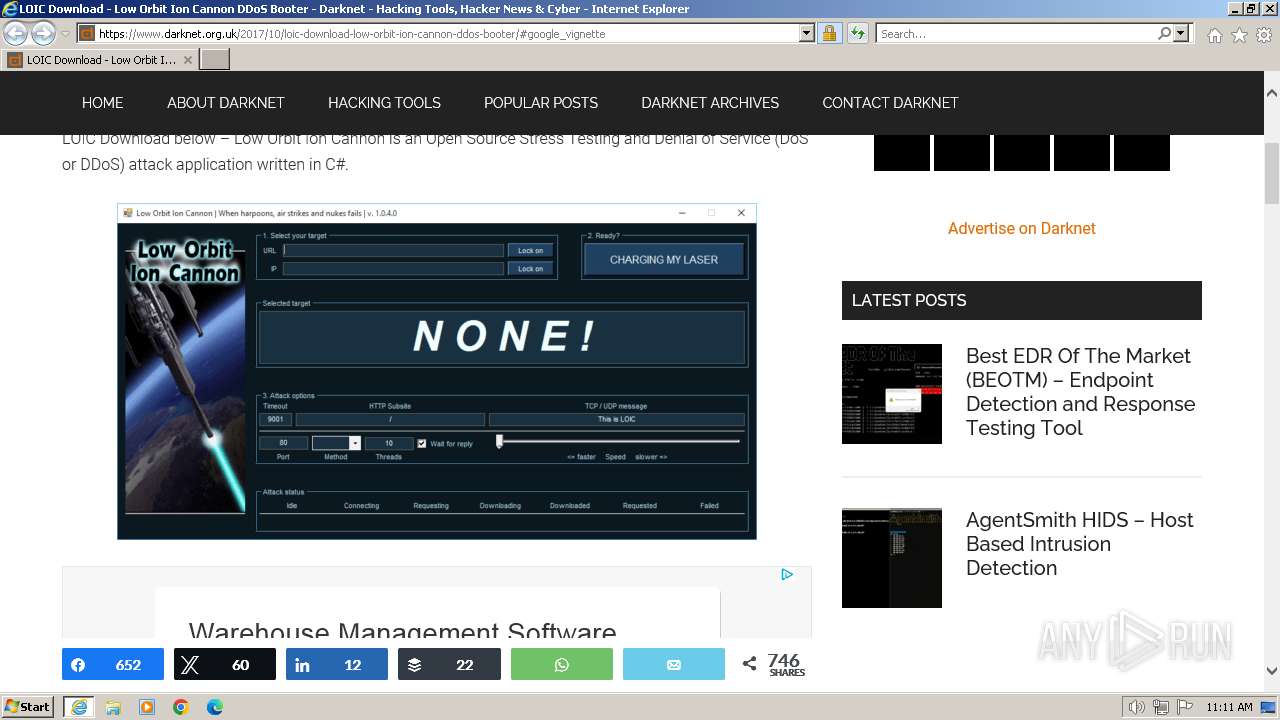Click the network tray icon
Viewport: 1280px width, 720px height.
[x=1161, y=707]
